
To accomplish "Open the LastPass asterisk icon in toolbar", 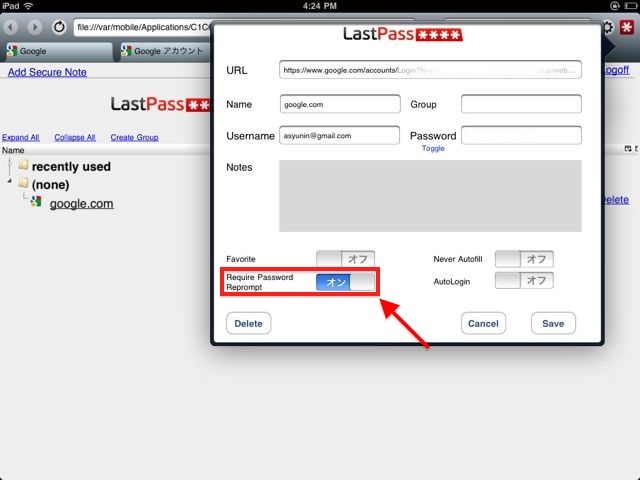I will [x=627, y=27].
